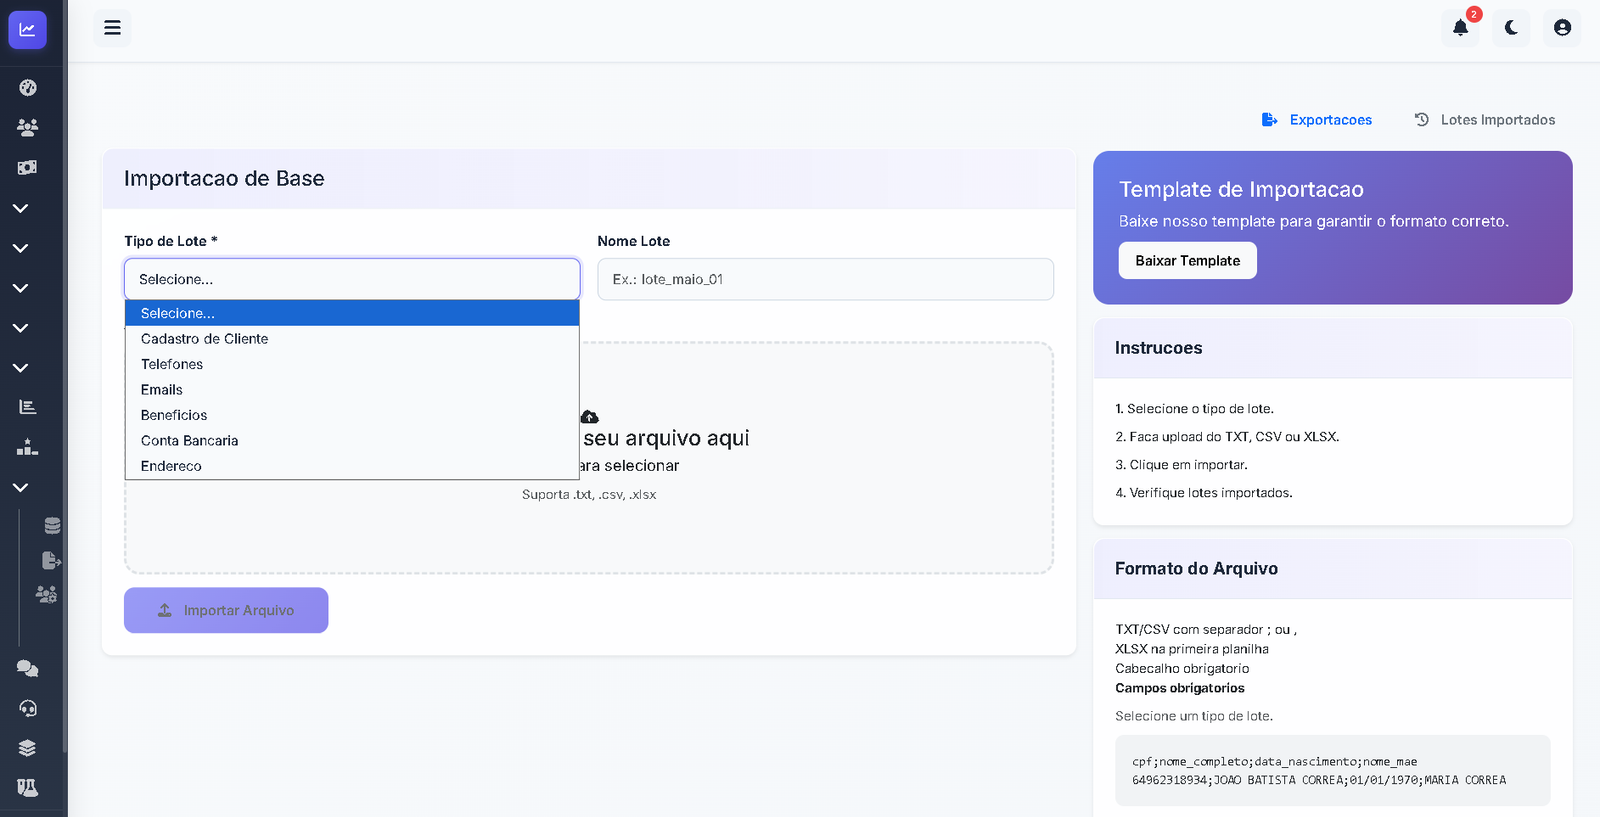Select 'Cadastro de Cliente' option
1600x817 pixels.
[352, 339]
